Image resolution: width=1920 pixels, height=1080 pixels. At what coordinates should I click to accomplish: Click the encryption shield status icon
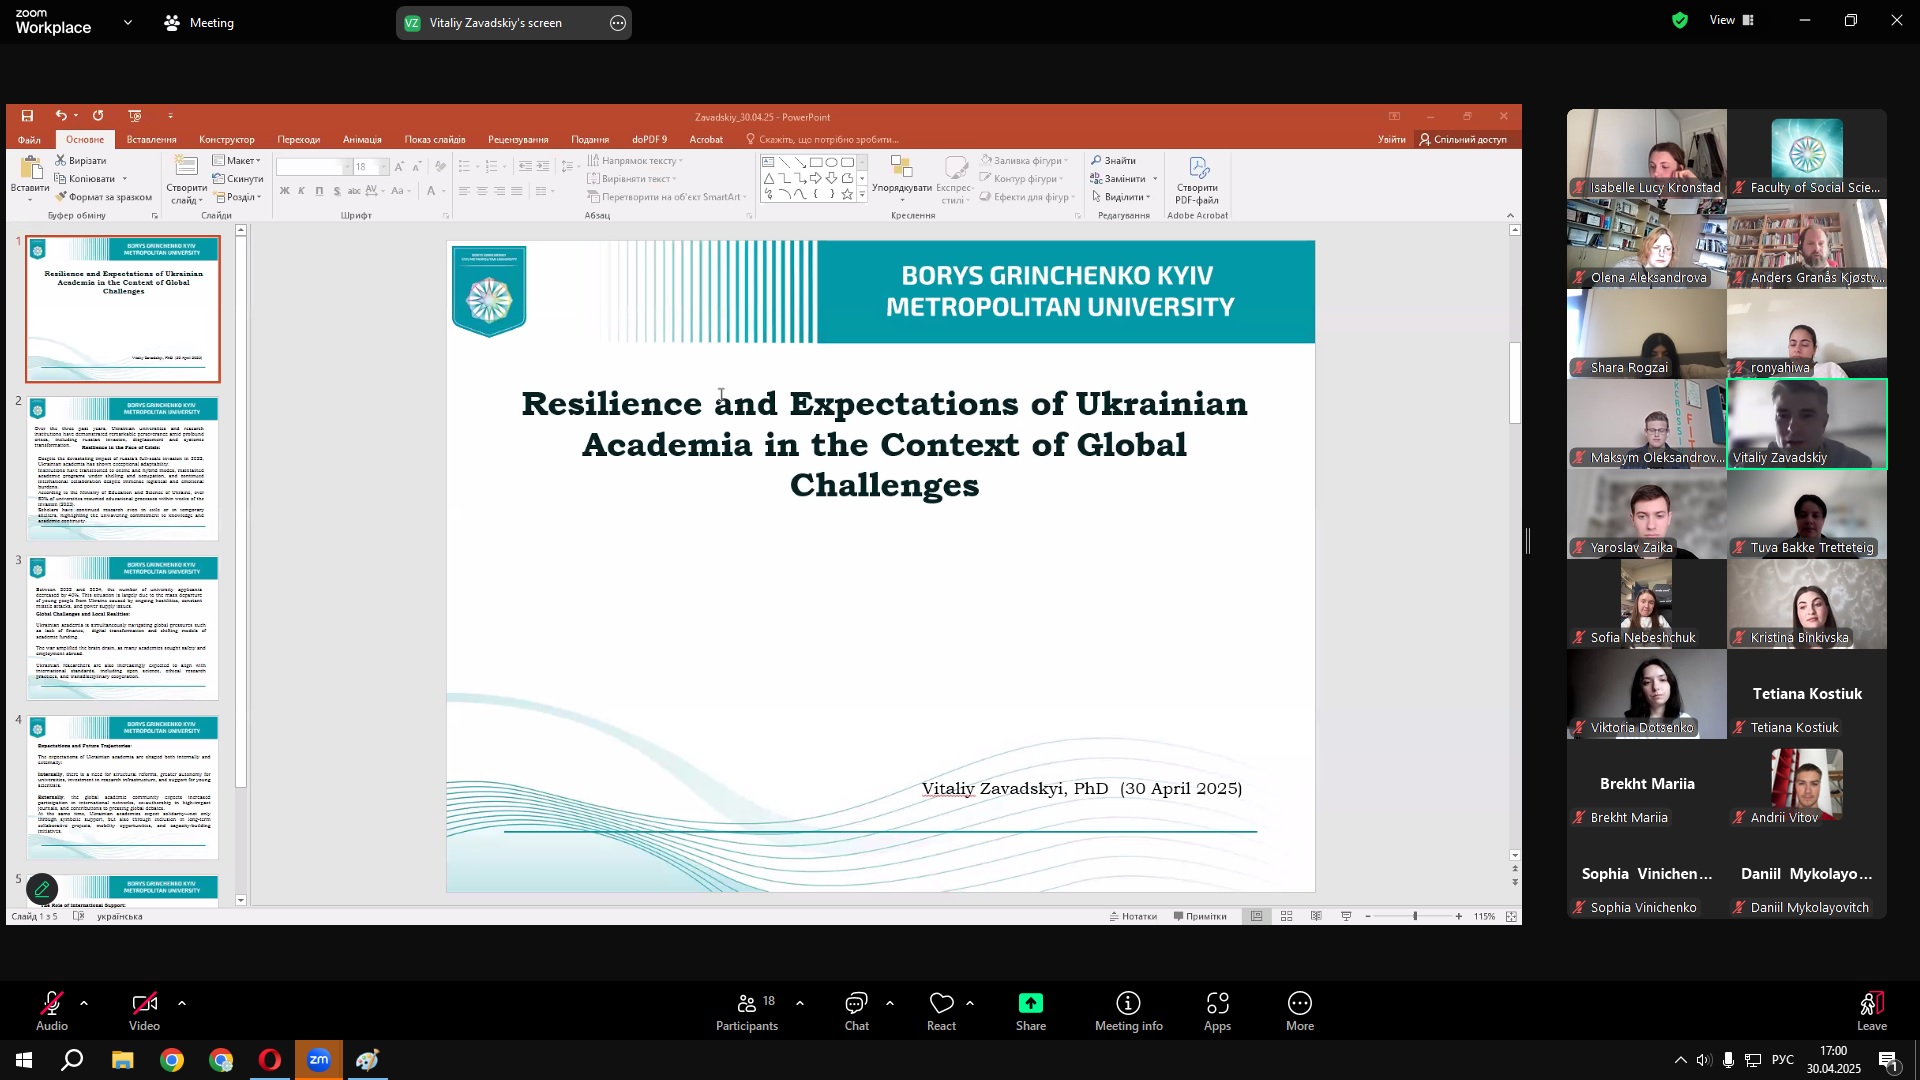pyautogui.click(x=1680, y=20)
